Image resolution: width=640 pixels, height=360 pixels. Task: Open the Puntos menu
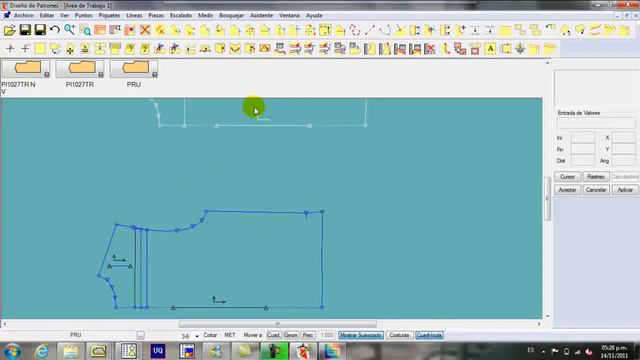pyautogui.click(x=83, y=15)
